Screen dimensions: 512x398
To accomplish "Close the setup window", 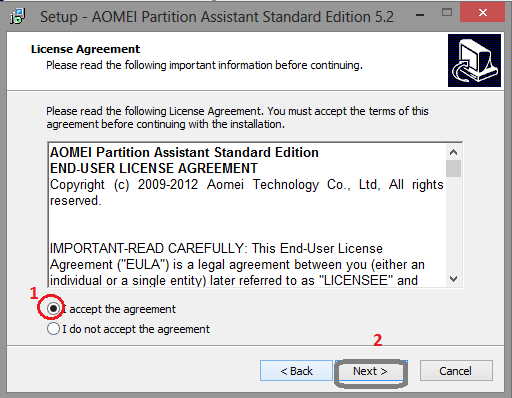I will (x=482, y=13).
